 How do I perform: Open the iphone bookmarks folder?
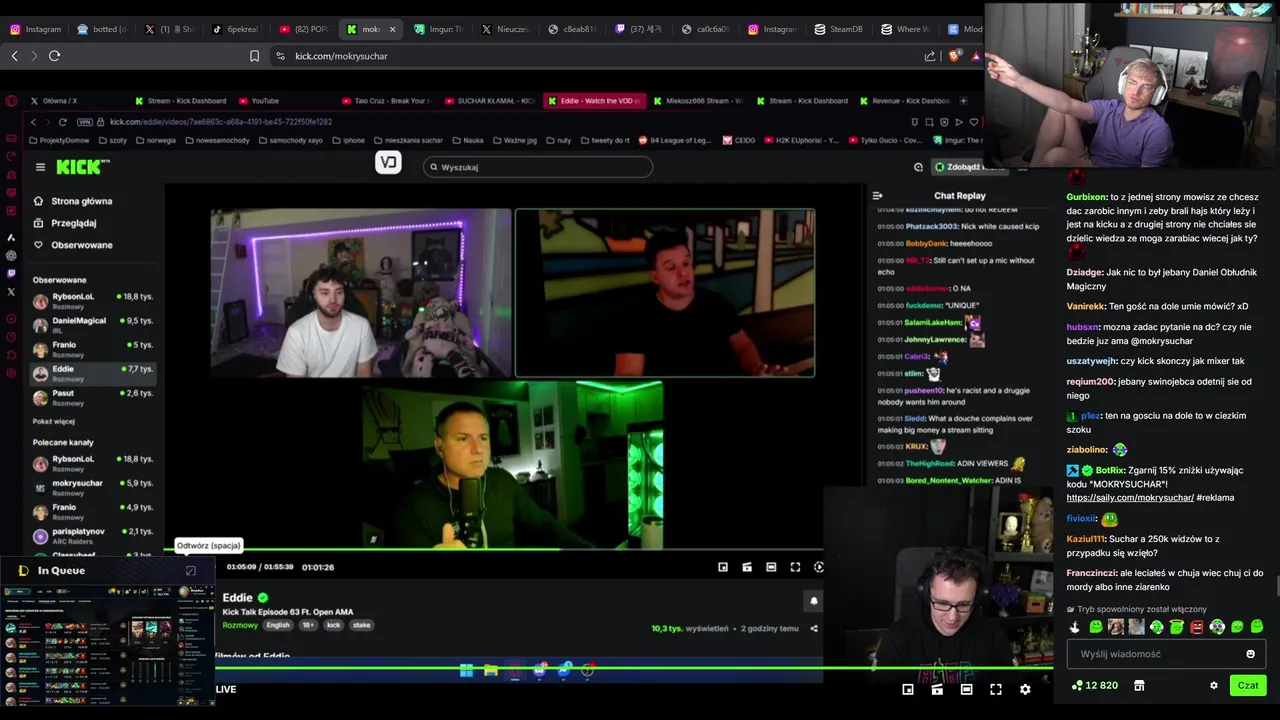tap(349, 140)
